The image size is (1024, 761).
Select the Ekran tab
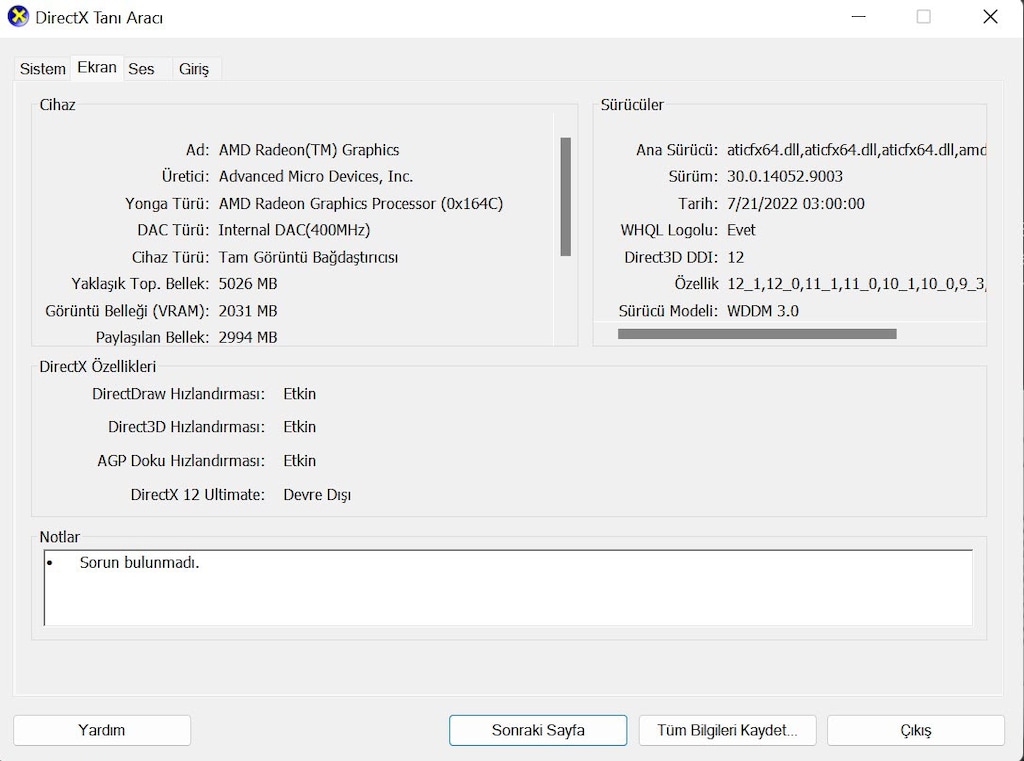[97, 67]
